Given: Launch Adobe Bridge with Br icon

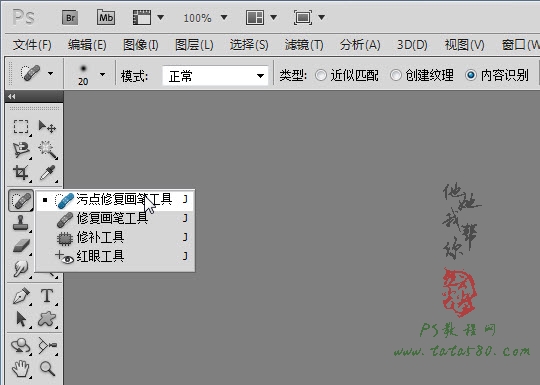Looking at the screenshot, I should pos(70,18).
